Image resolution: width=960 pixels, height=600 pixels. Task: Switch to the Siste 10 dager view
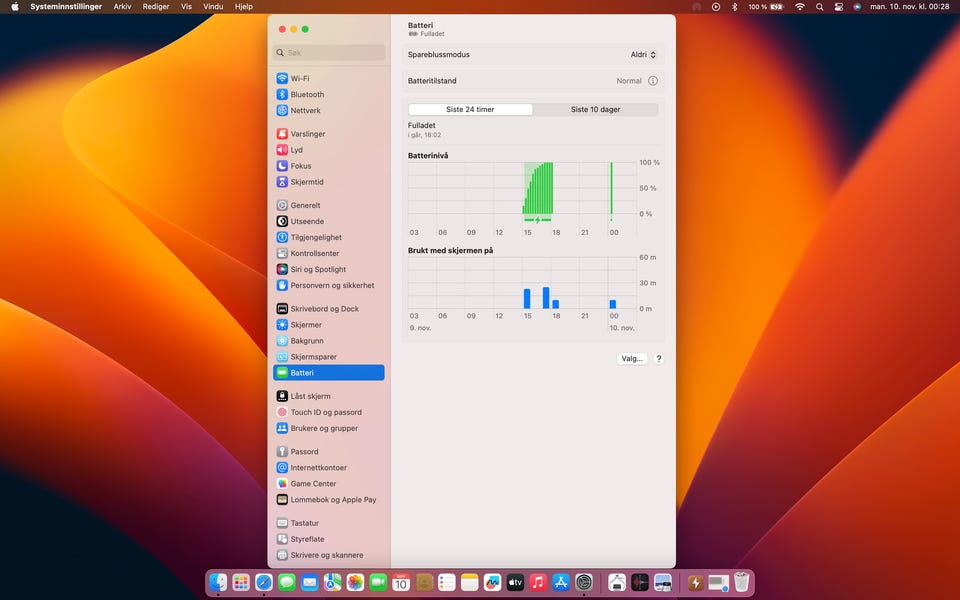tap(595, 109)
